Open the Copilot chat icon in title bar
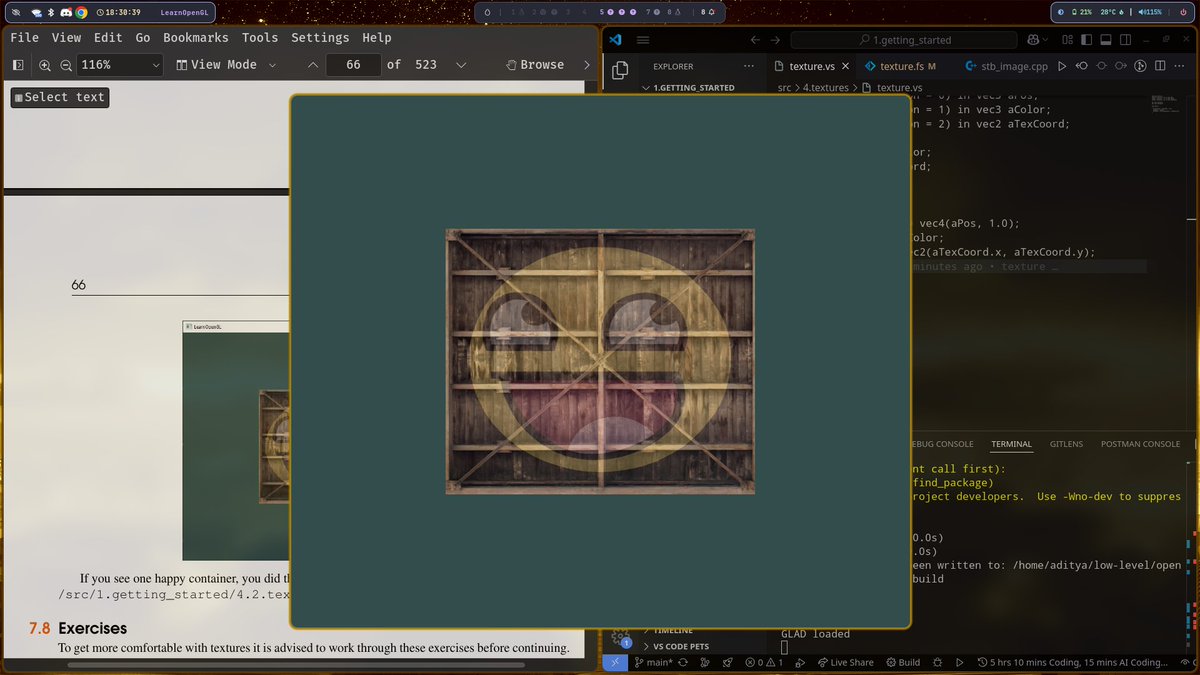The image size is (1200, 675). click(x=1033, y=40)
